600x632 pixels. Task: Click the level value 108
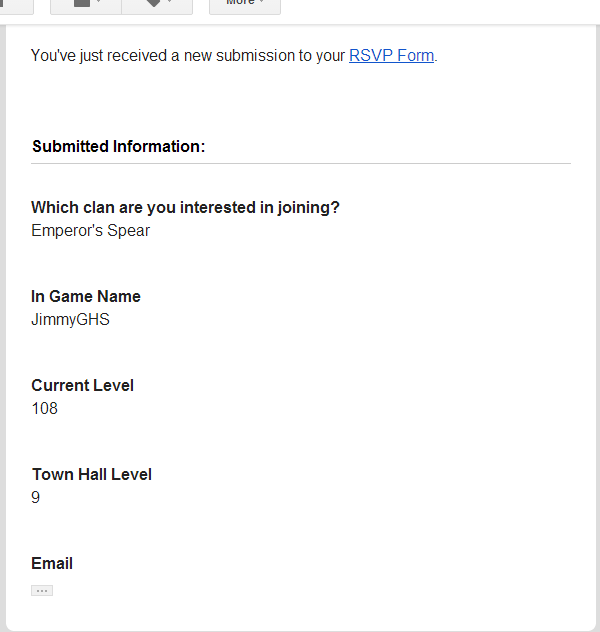[45, 408]
